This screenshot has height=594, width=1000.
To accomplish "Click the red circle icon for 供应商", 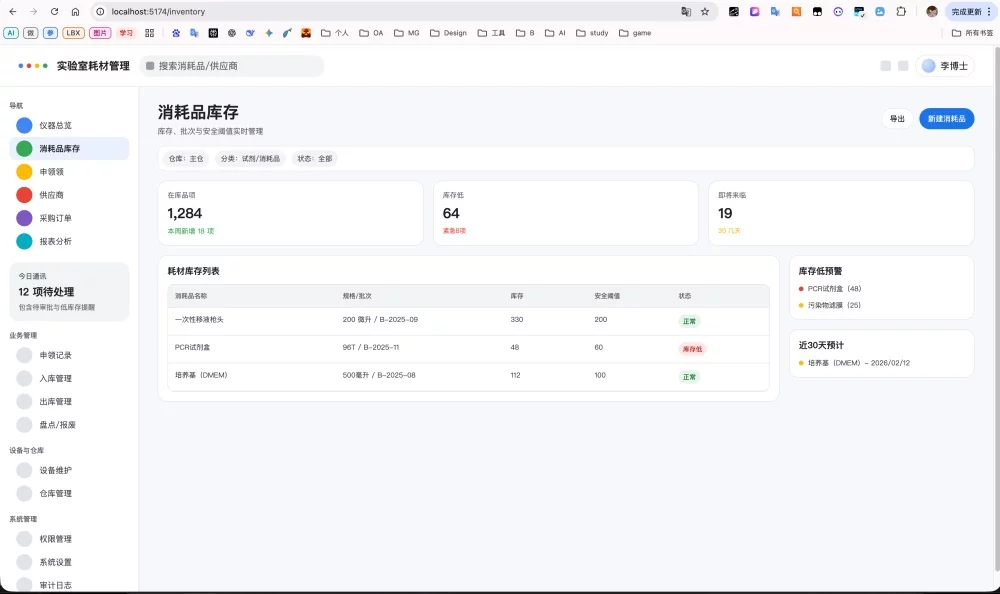I will (x=24, y=195).
